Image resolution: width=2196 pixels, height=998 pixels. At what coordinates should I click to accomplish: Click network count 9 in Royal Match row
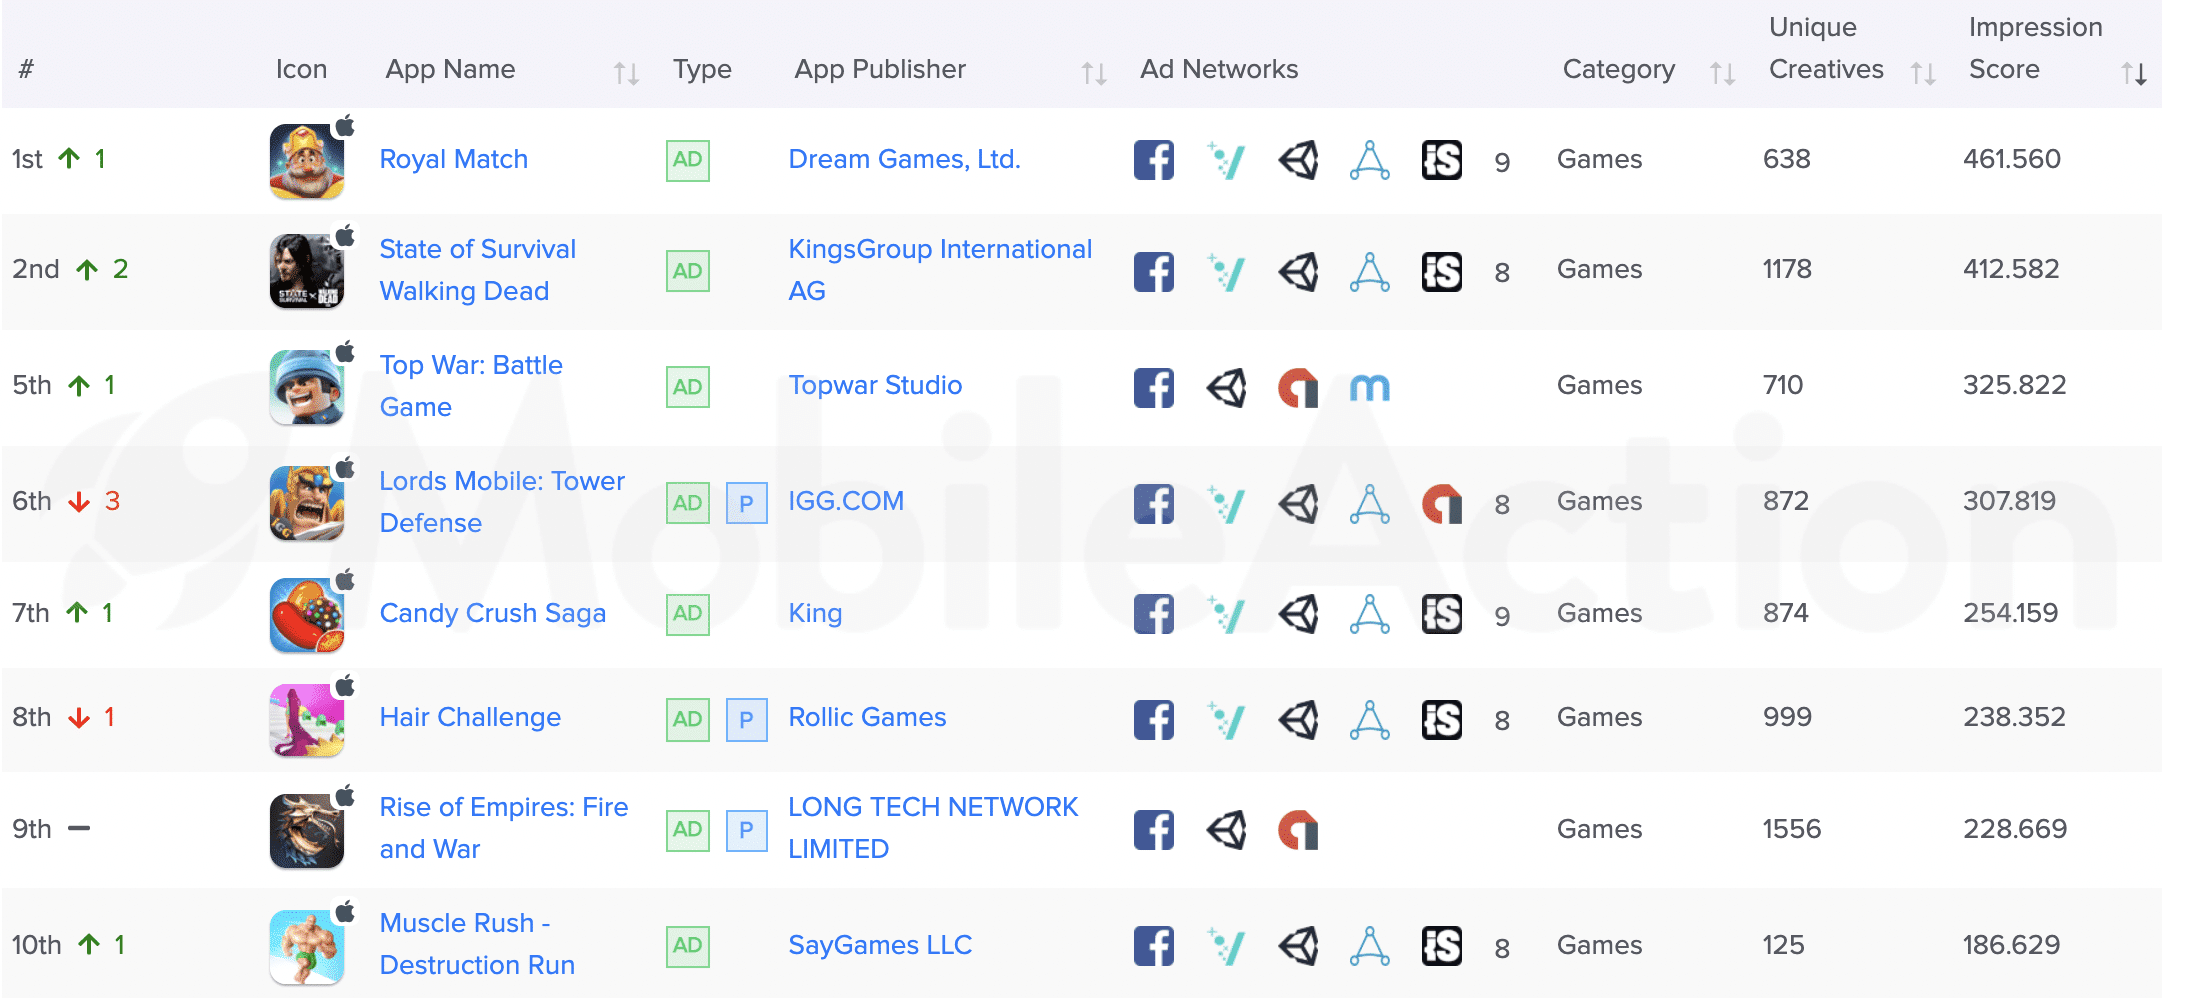coord(1502,162)
